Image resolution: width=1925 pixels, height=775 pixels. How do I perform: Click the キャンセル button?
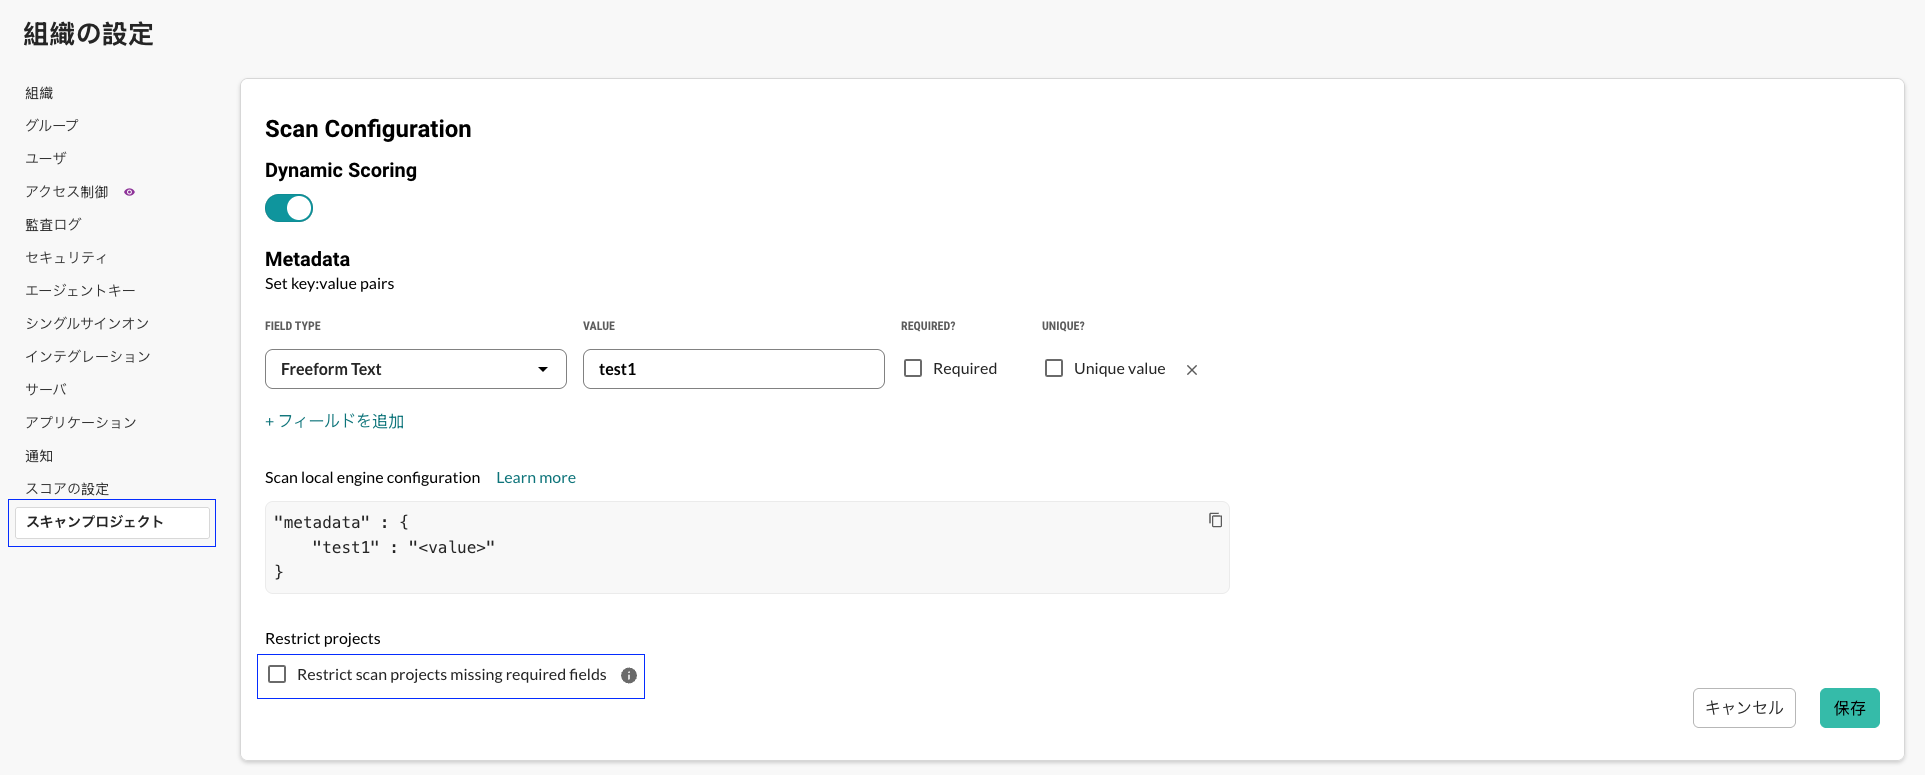[1744, 708]
